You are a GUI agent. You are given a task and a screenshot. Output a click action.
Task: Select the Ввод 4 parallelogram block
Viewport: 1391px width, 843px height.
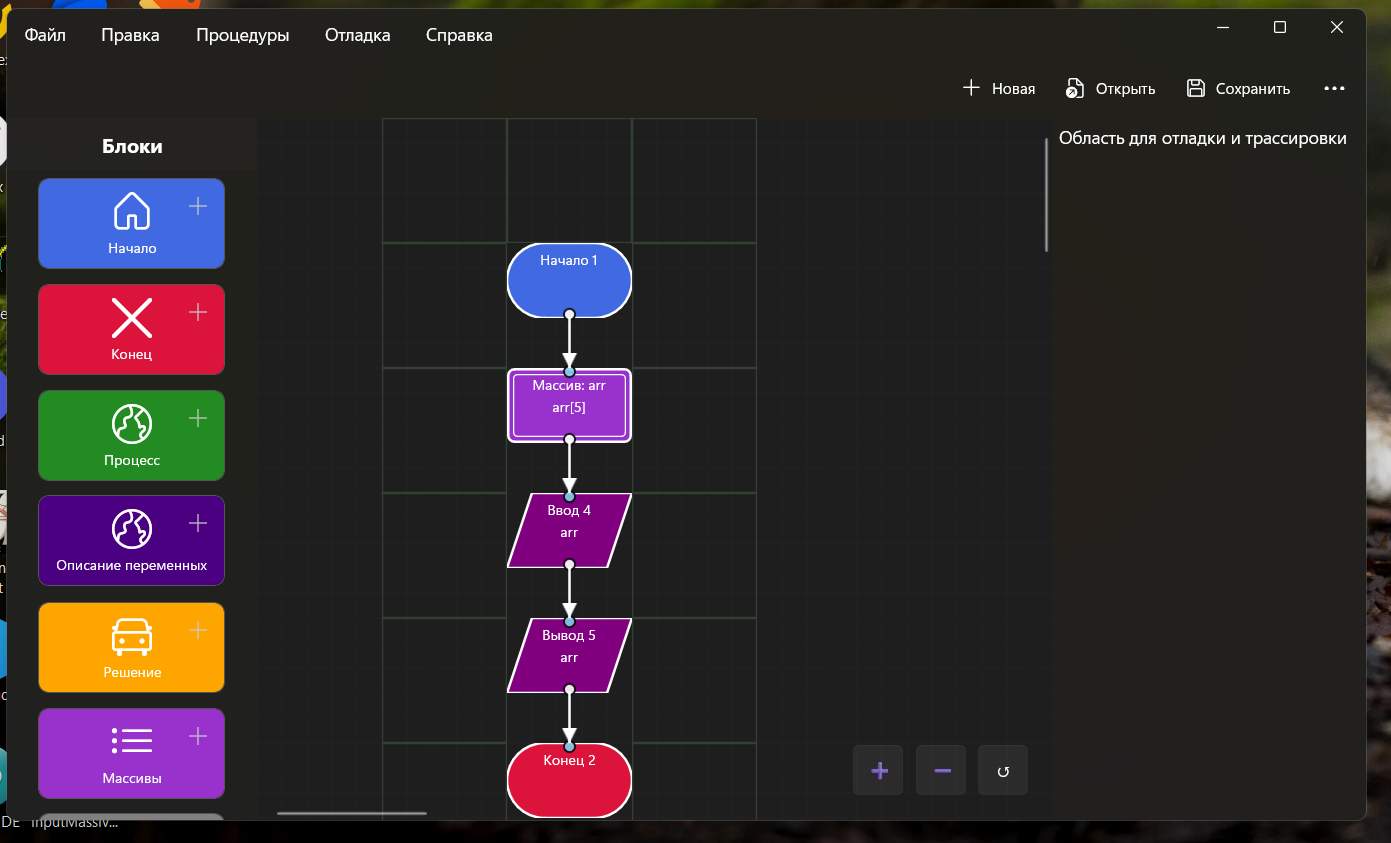[x=569, y=530]
